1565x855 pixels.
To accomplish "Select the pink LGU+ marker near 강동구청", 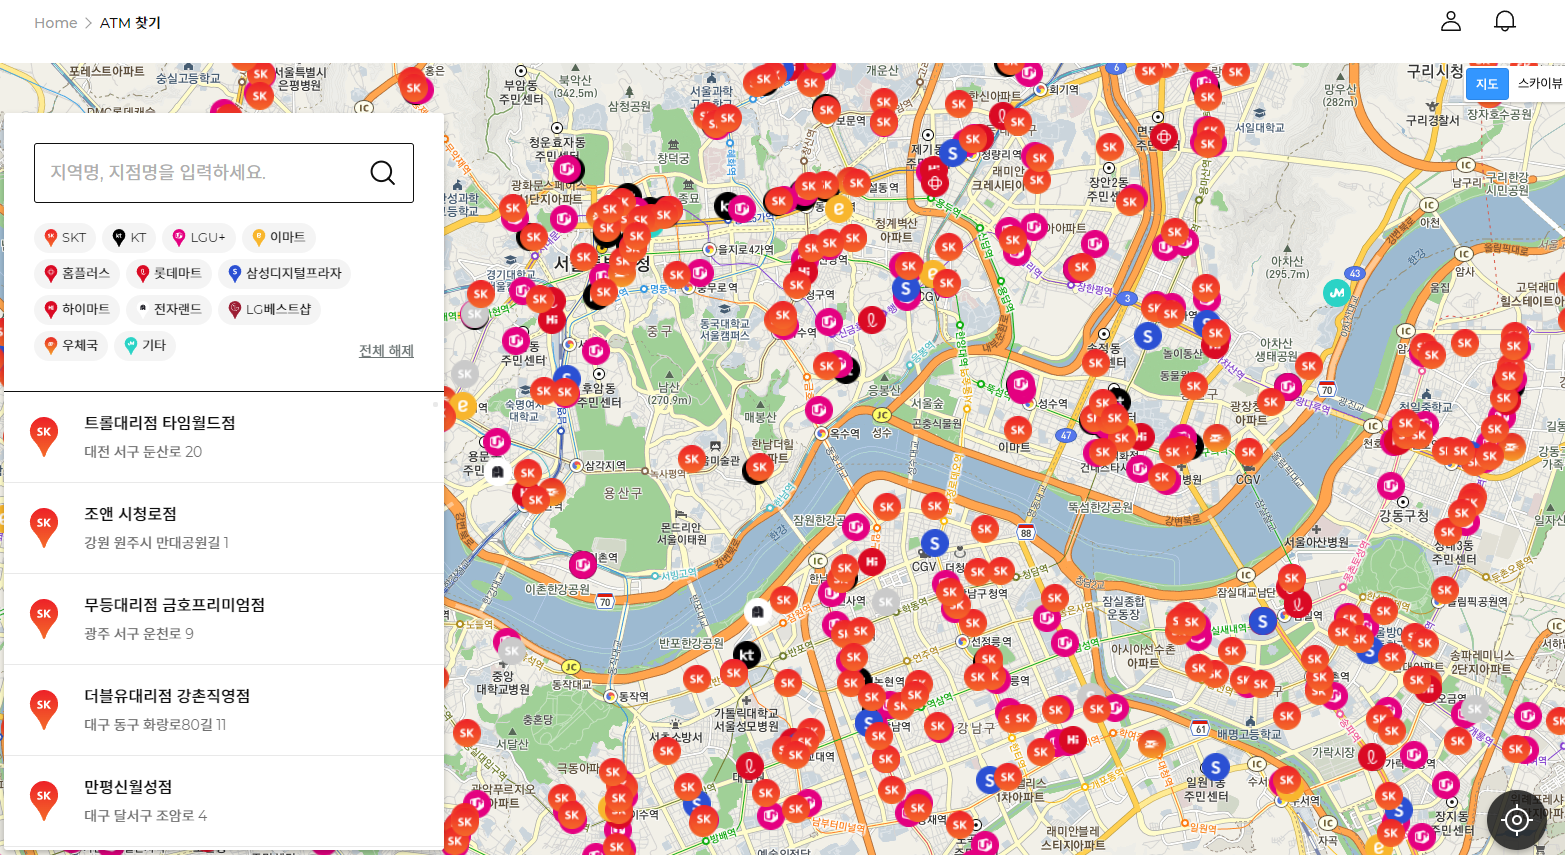I will coord(1391,487).
